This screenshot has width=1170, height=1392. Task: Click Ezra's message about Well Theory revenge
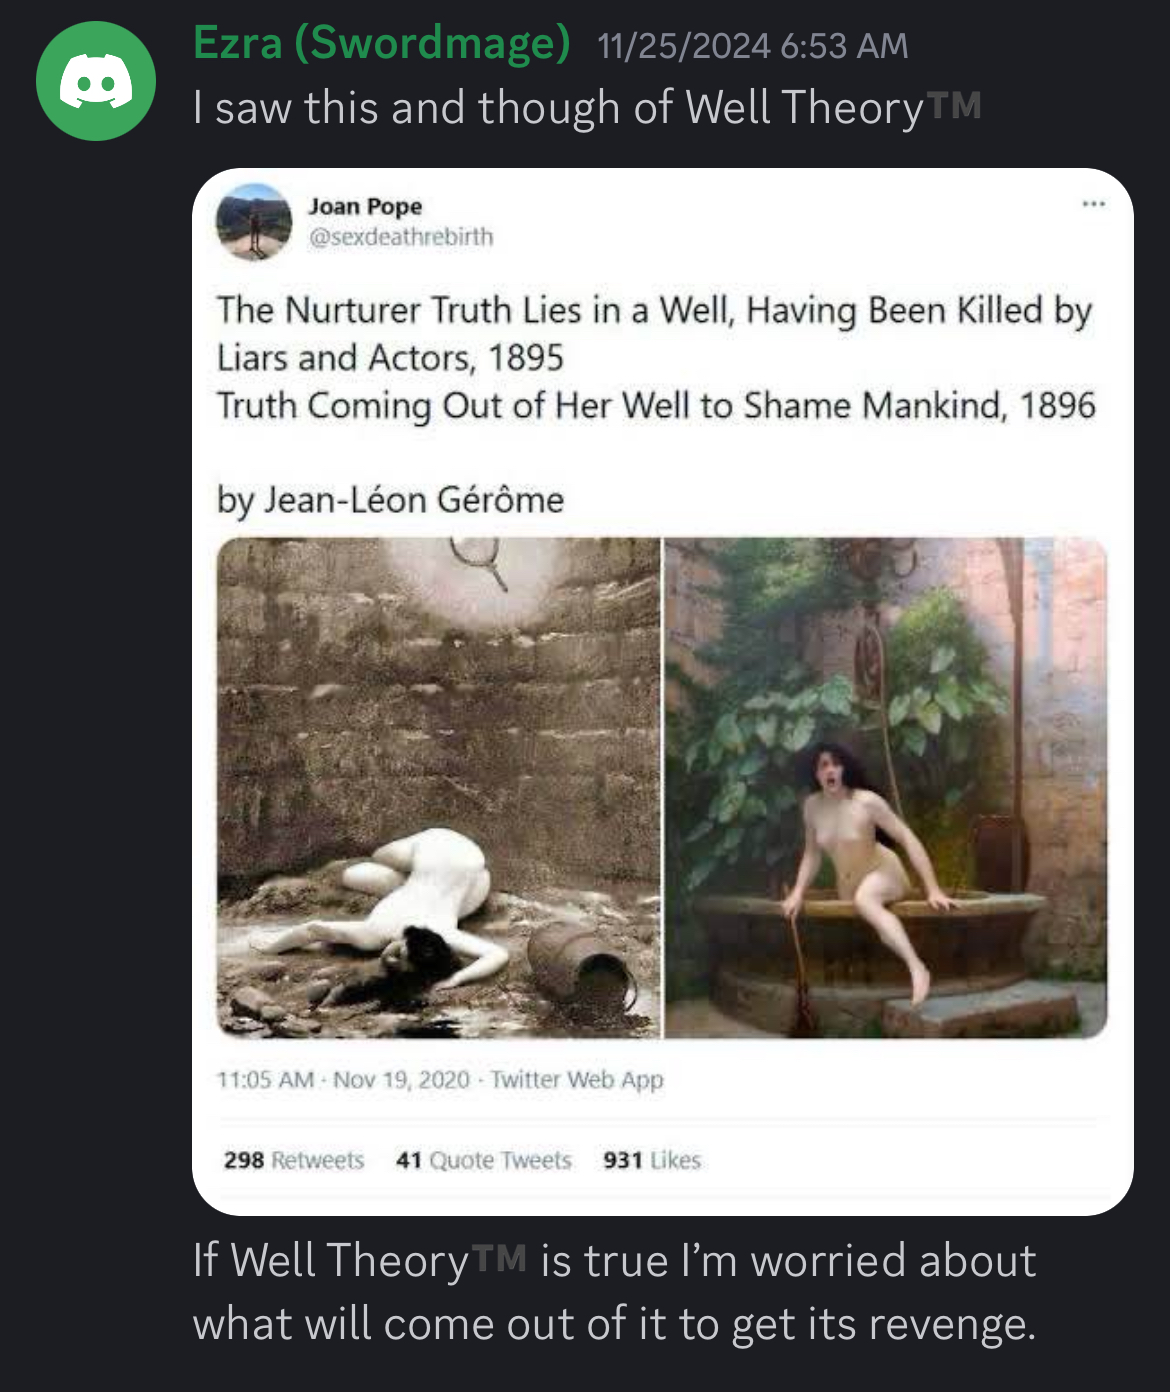point(615,1295)
